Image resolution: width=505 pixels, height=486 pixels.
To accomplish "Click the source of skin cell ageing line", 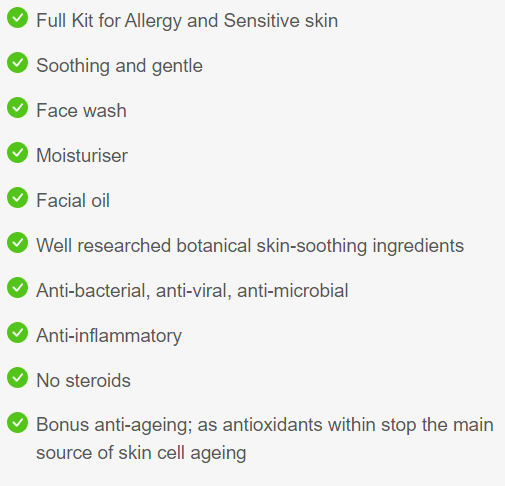I will [x=141, y=453].
